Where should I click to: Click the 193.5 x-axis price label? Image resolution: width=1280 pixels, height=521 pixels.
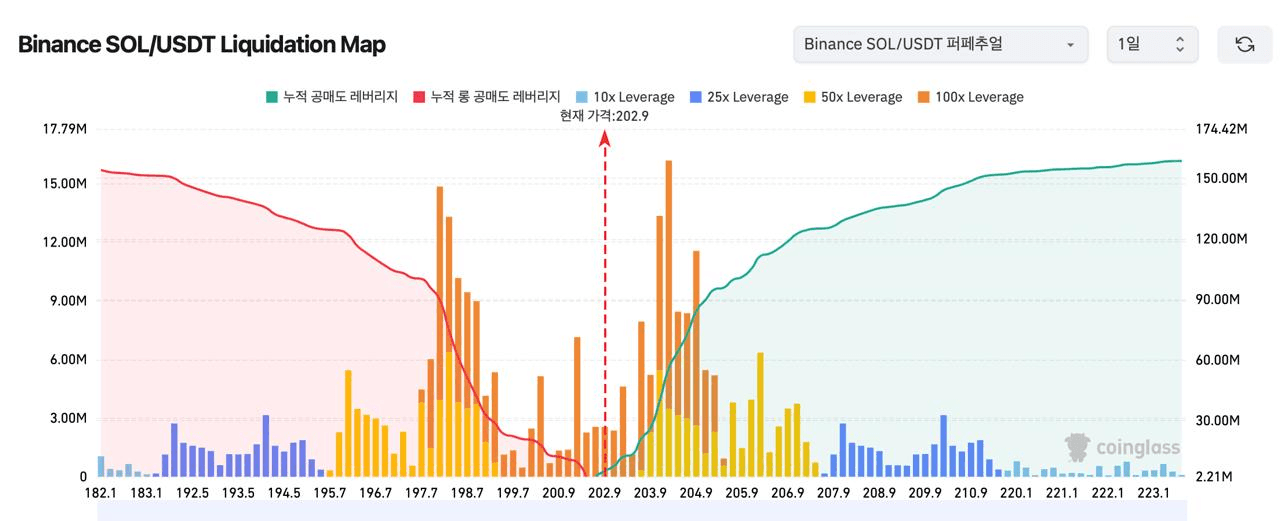(238, 493)
